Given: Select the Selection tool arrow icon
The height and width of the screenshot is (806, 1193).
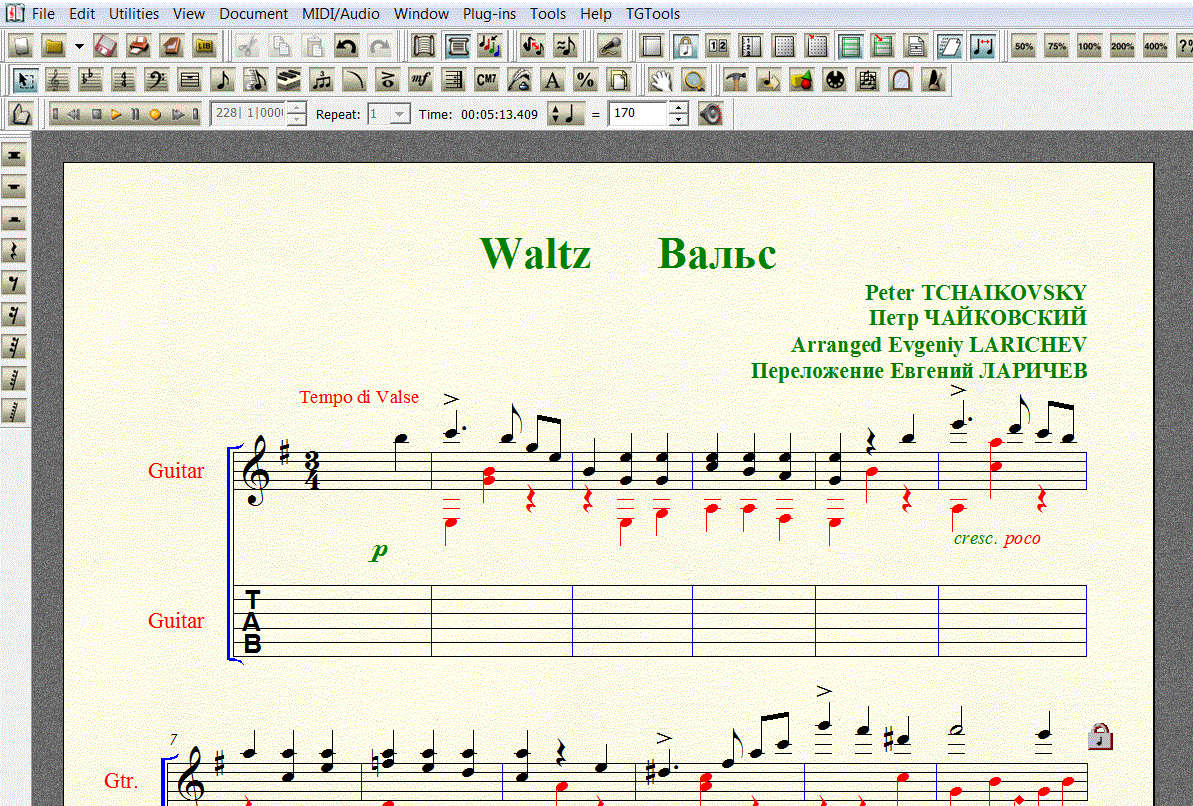Looking at the screenshot, I should (x=24, y=80).
